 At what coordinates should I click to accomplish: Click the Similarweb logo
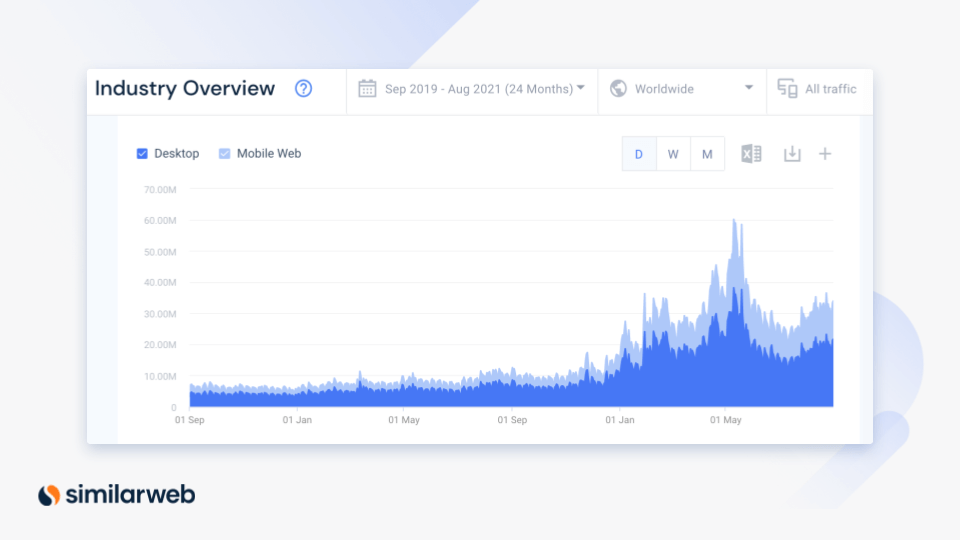[116, 495]
